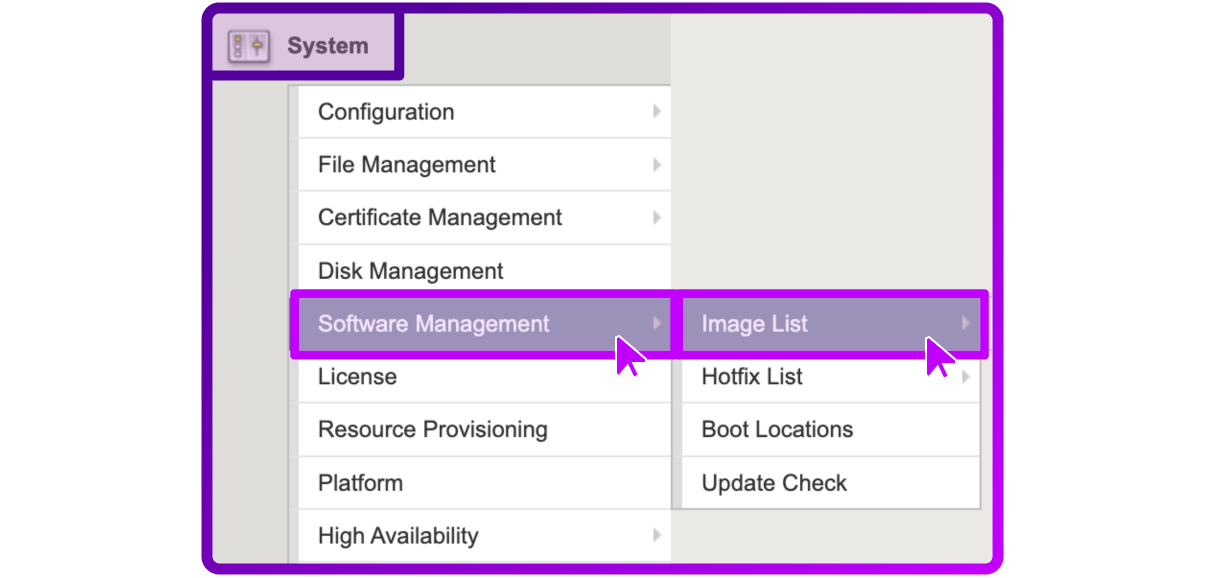Image resolution: width=1217 pixels, height=578 pixels.
Task: Select the Configuration menu item
Action: [484, 112]
